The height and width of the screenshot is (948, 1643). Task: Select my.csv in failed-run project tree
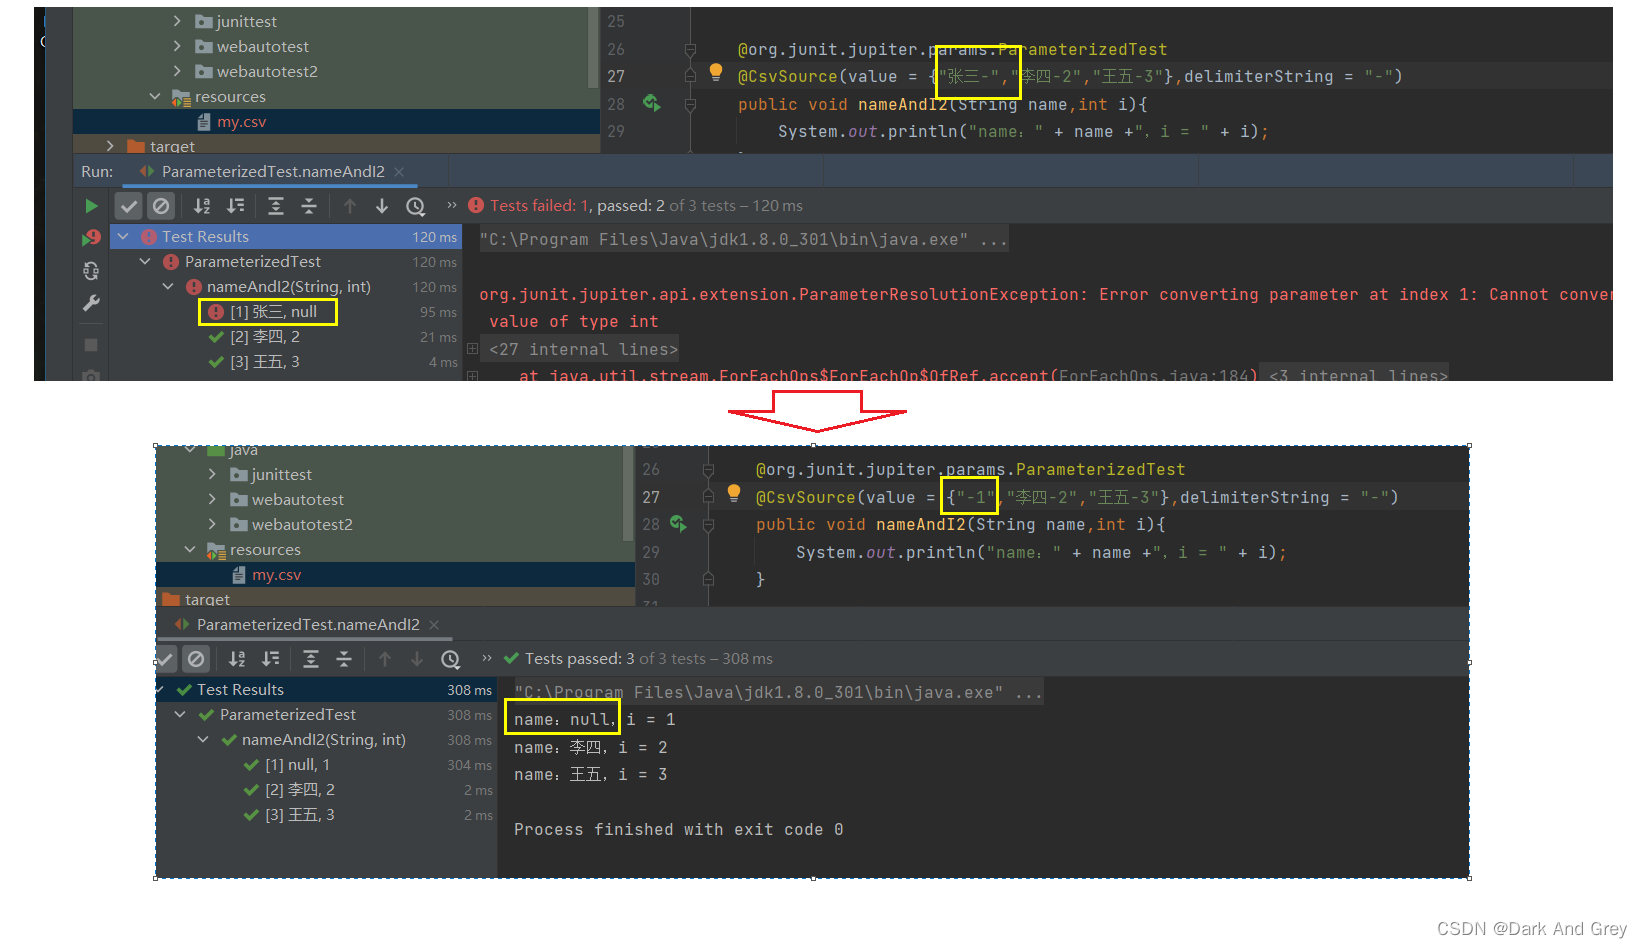(x=336, y=122)
